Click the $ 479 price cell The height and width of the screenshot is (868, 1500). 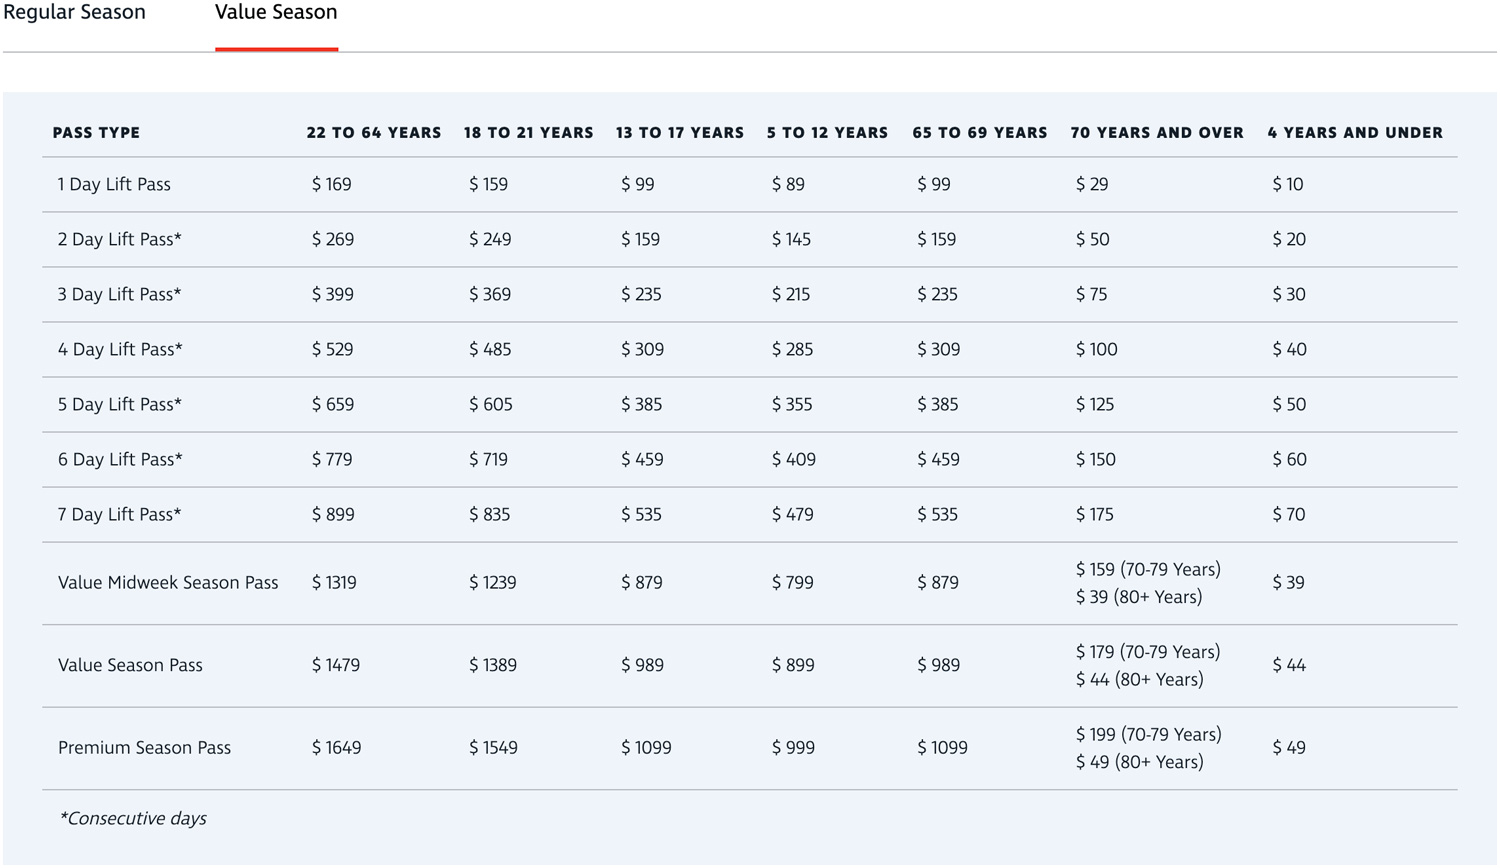tap(793, 515)
